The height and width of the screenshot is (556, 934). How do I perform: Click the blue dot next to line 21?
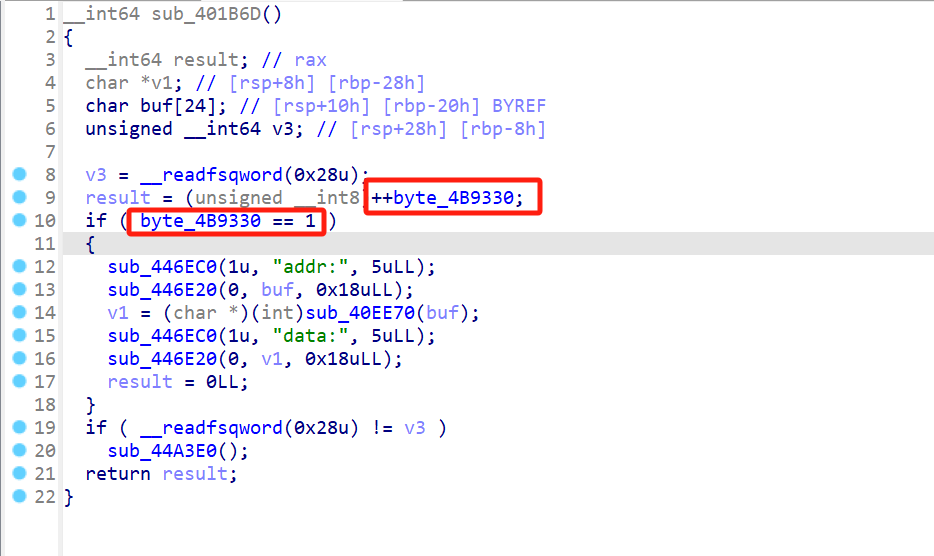tap(19, 474)
